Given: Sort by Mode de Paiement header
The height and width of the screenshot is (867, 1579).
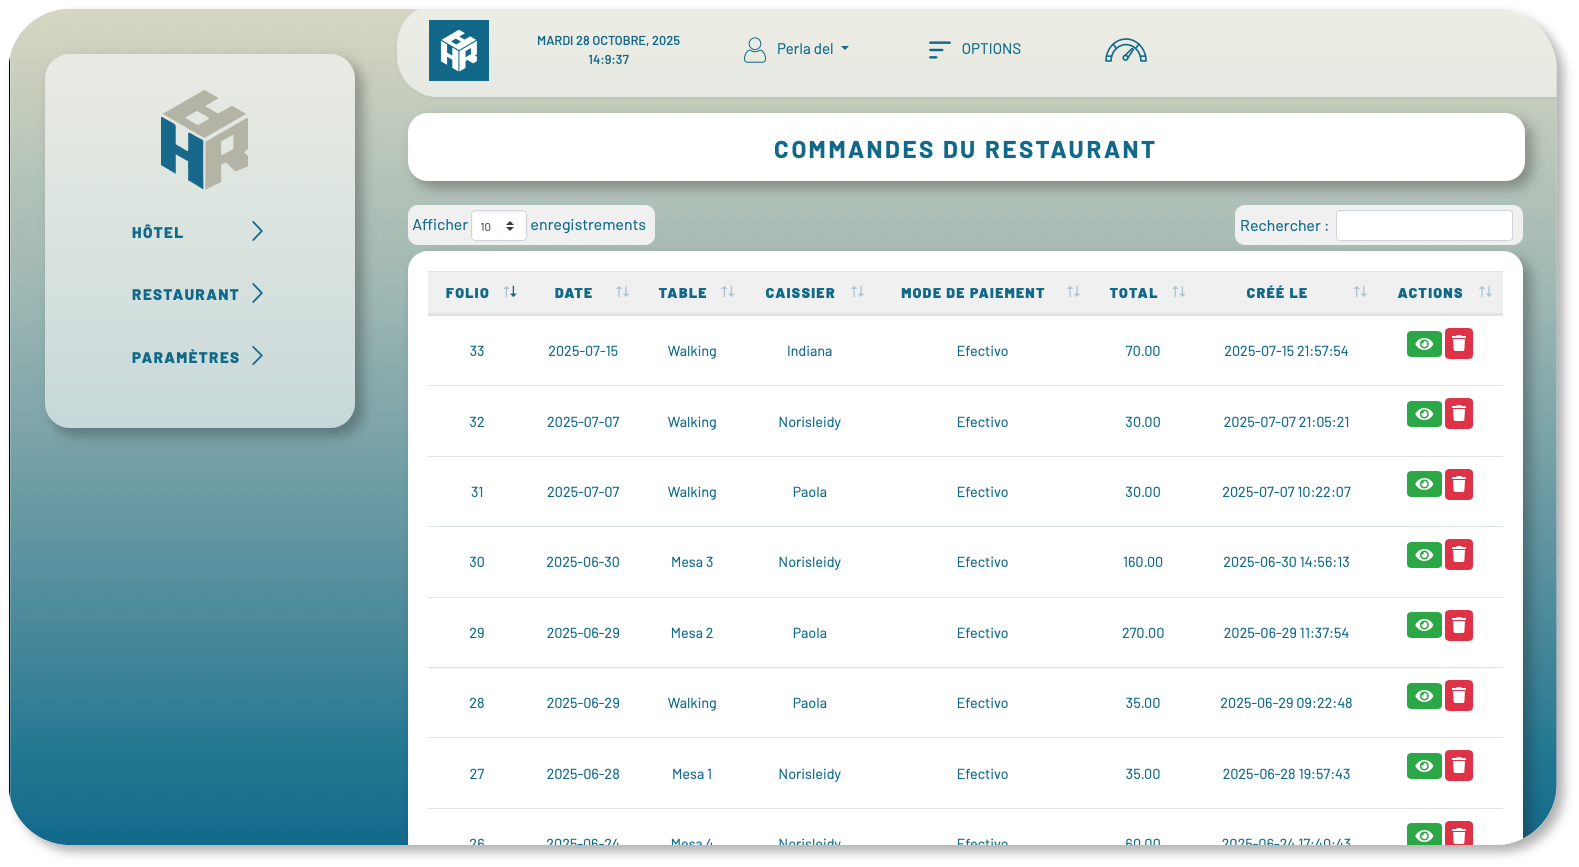Looking at the screenshot, I should (1073, 292).
